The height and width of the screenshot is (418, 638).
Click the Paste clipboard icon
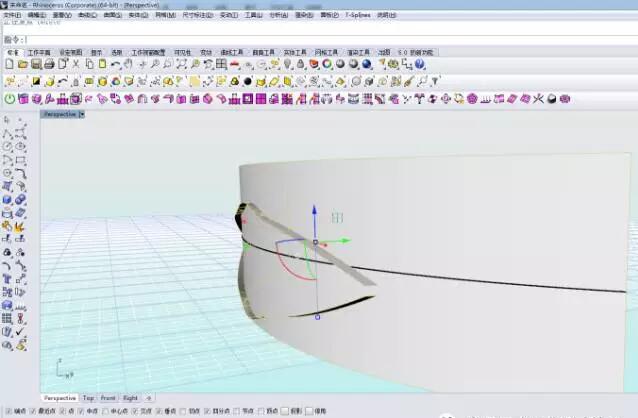(x=103, y=64)
